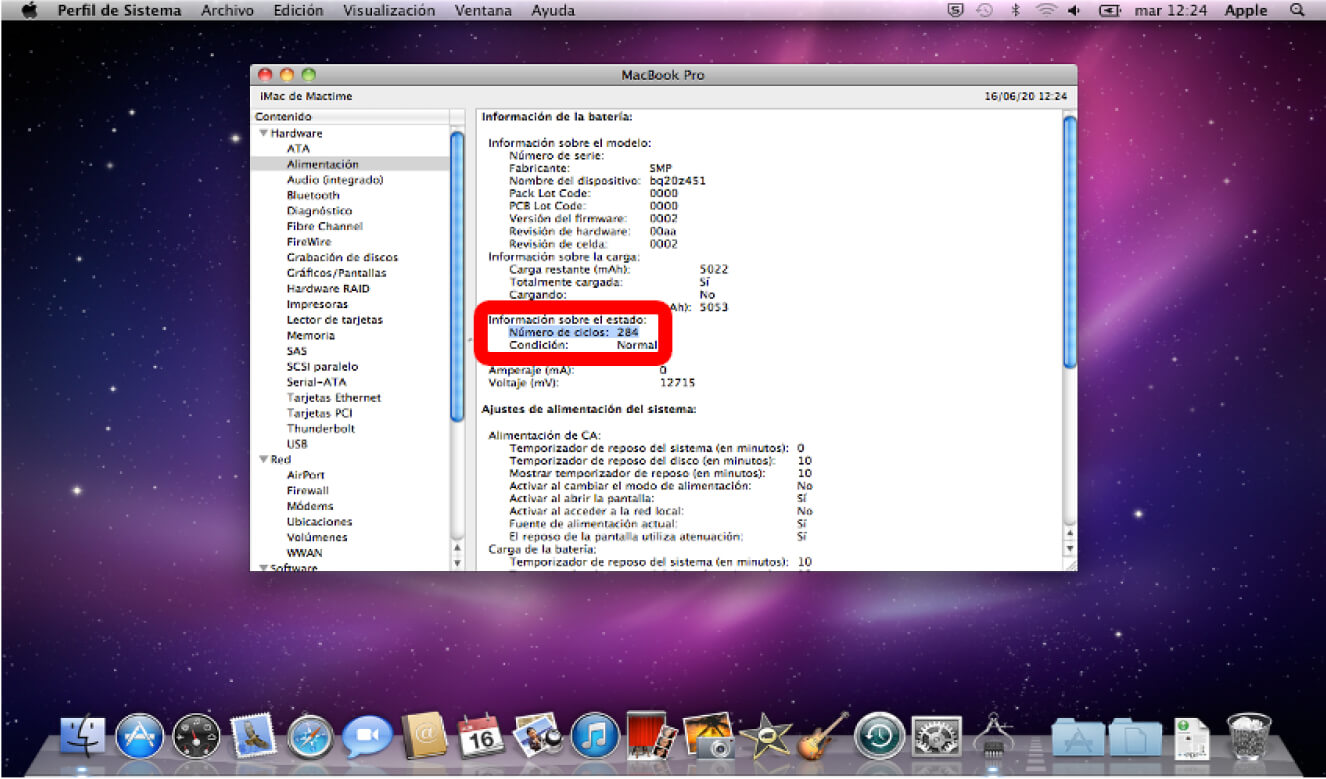The height and width of the screenshot is (779, 1326).
Task: Open GarageBand guitar icon in Dock
Action: coord(823,737)
